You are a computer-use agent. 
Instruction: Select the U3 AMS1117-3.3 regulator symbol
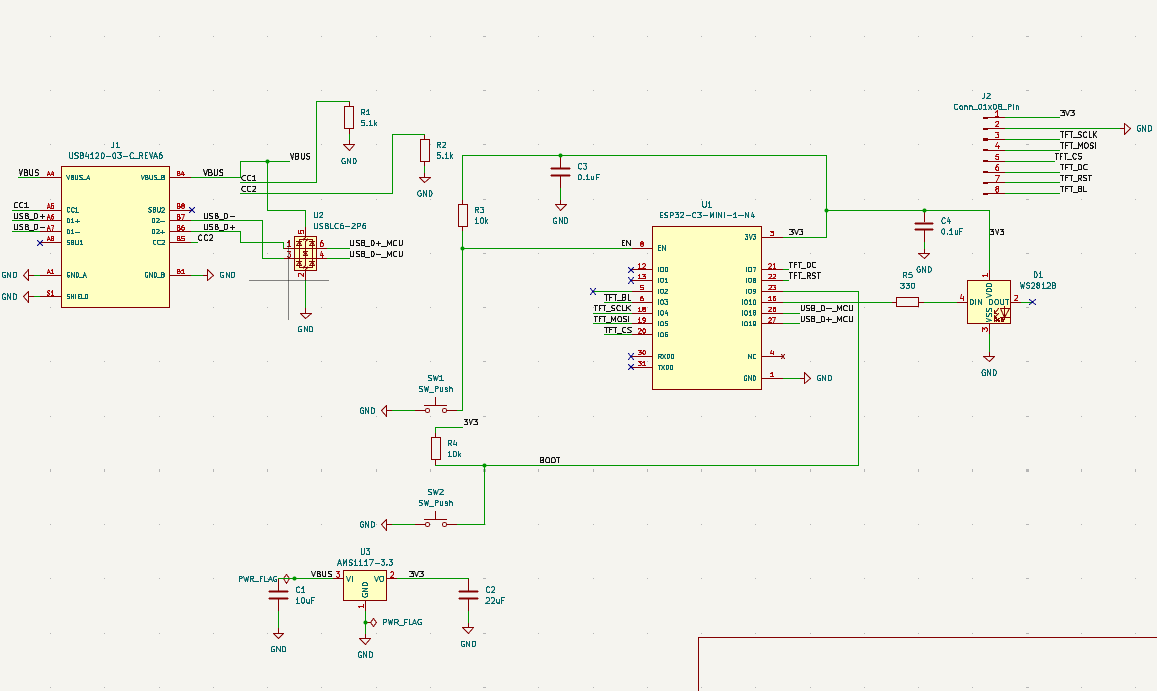click(x=365, y=586)
